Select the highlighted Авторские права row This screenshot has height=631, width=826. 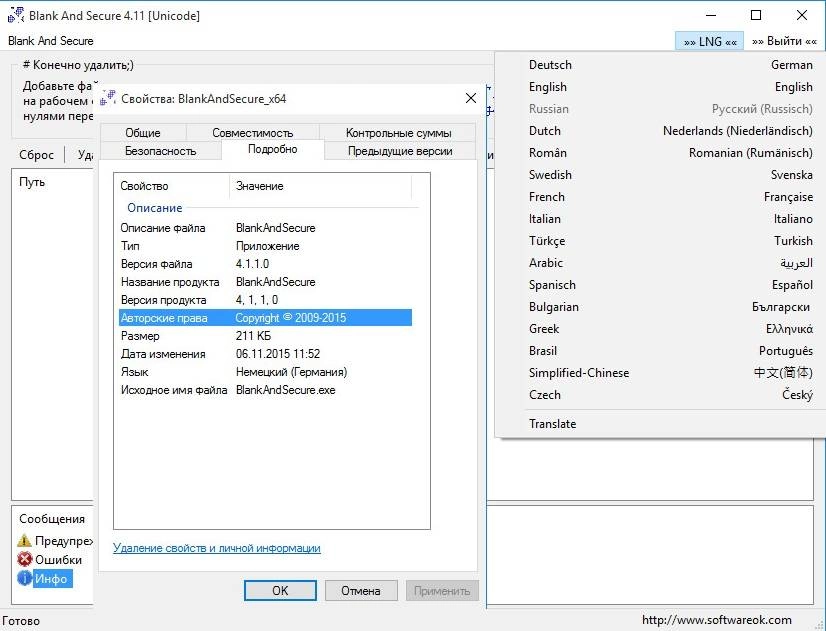click(x=266, y=318)
